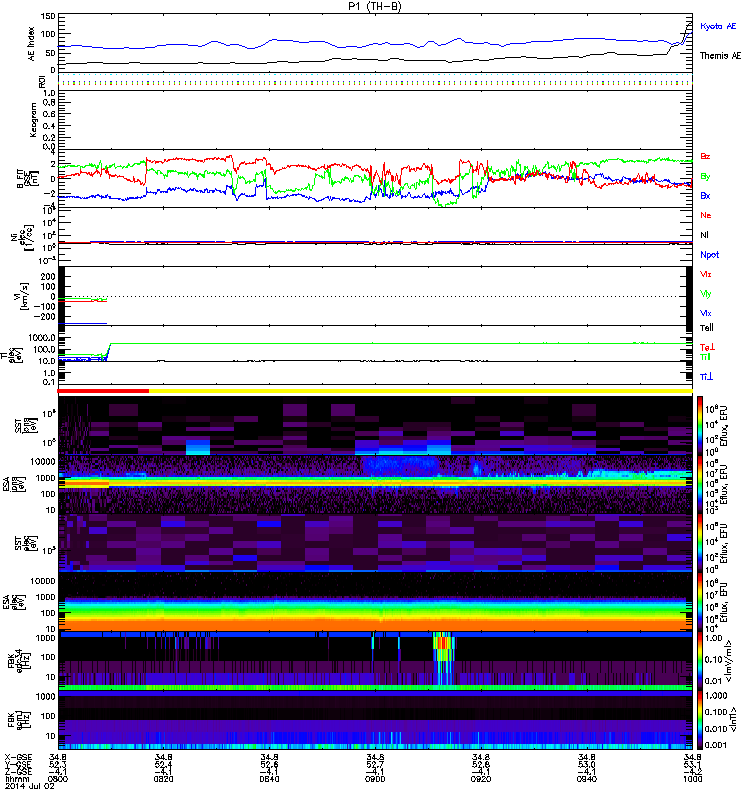Click the 0800 time axis label
The image size is (750, 800).
coord(57,779)
